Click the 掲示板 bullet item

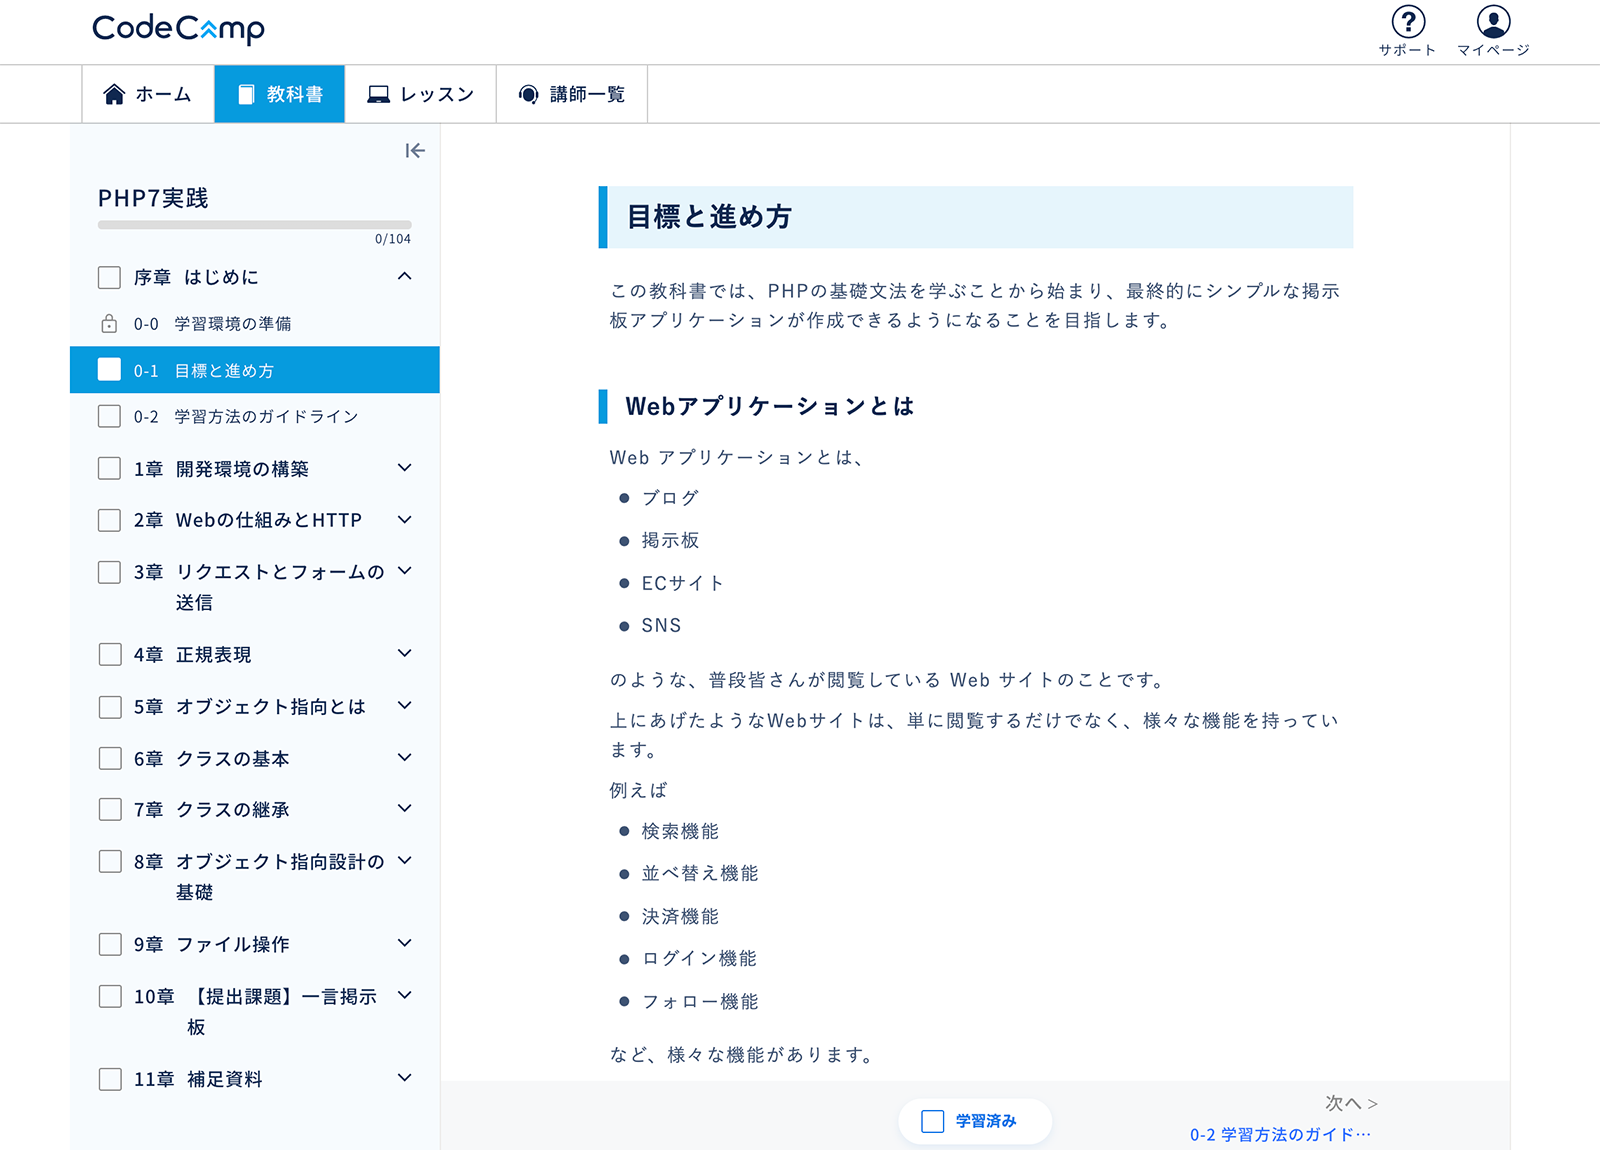(x=670, y=540)
